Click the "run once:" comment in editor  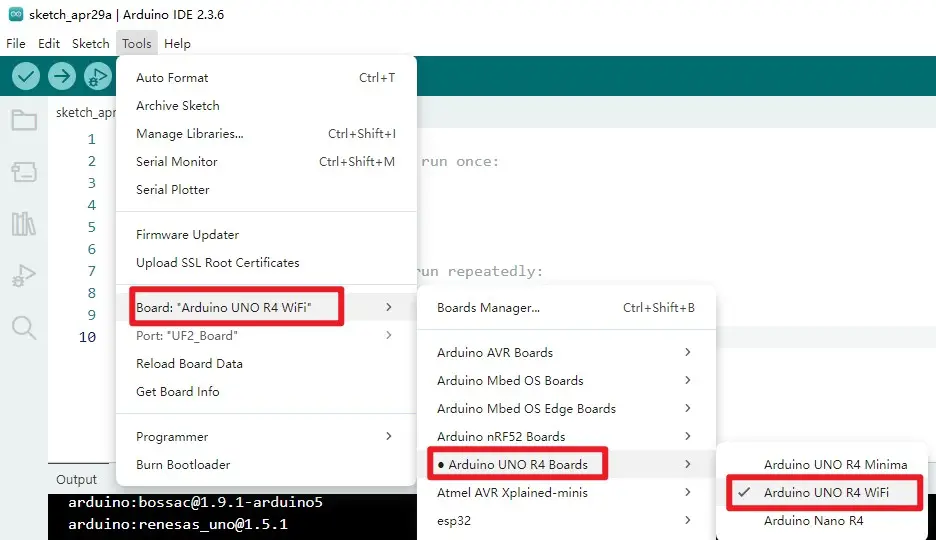pyautogui.click(x=460, y=162)
